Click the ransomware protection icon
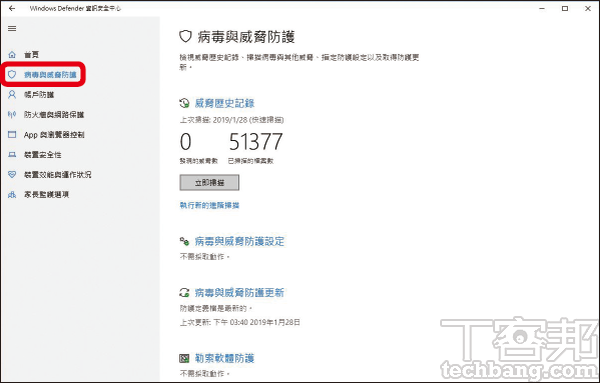This screenshot has height=383, width=600. [184, 359]
